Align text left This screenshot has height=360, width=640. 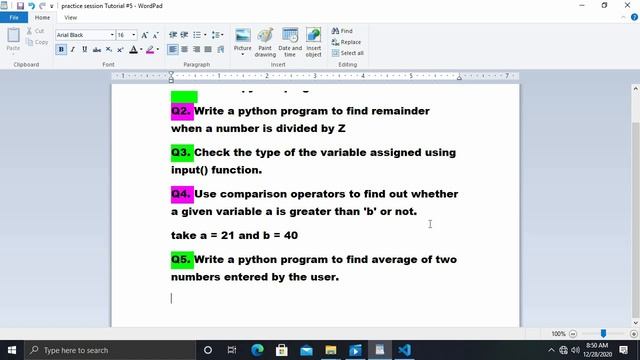tap(173, 49)
